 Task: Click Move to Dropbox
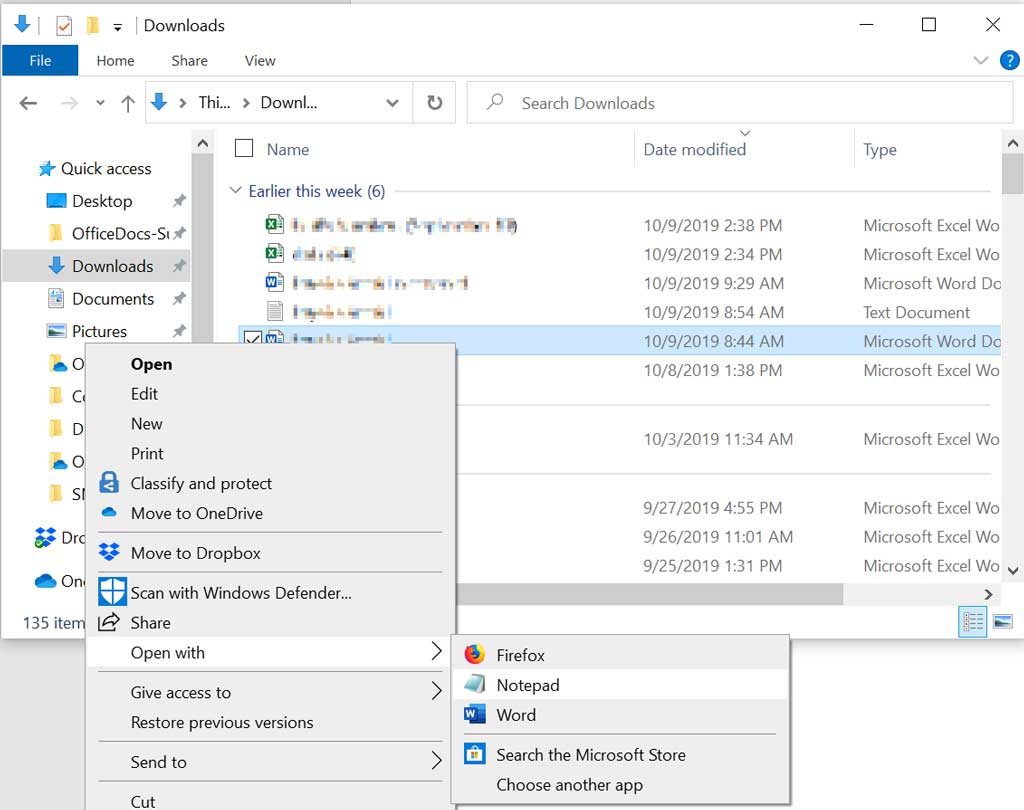tap(270, 553)
